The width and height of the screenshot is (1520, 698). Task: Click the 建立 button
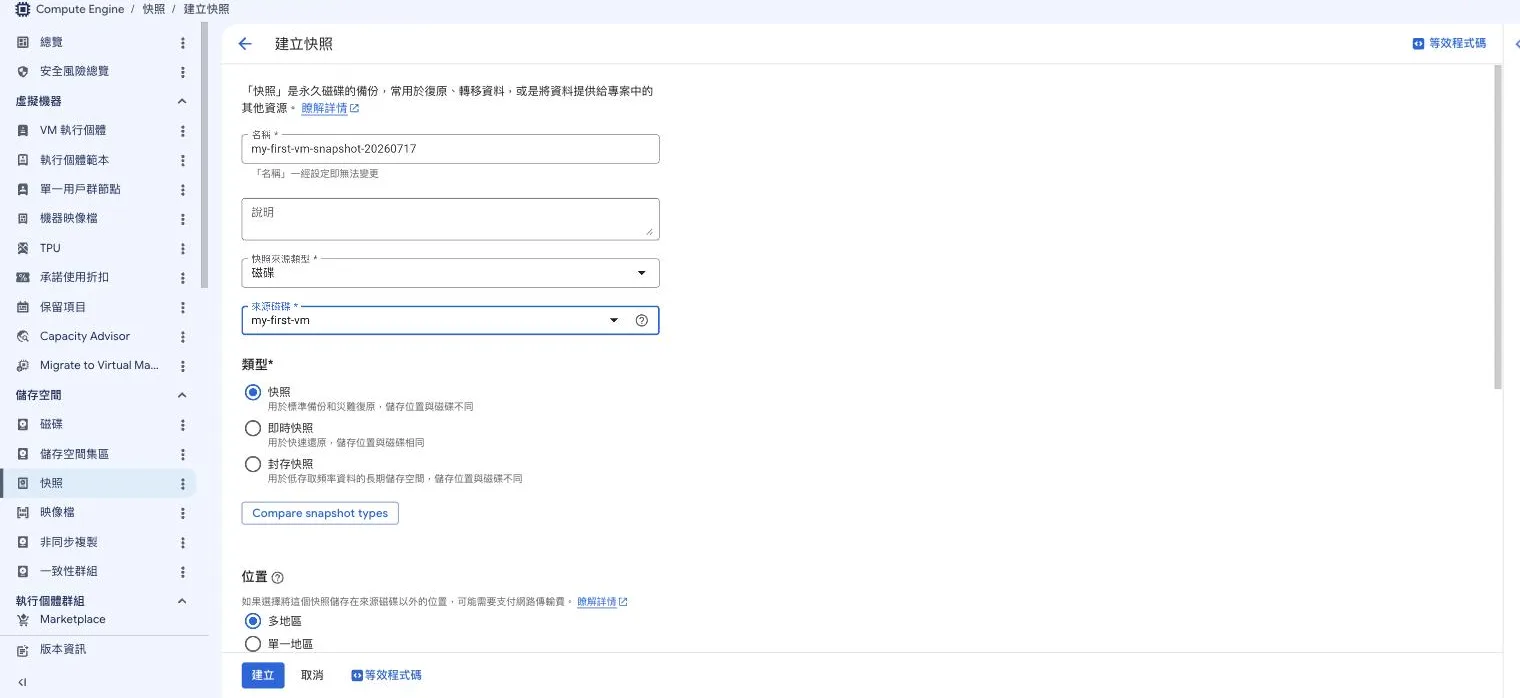pos(263,675)
